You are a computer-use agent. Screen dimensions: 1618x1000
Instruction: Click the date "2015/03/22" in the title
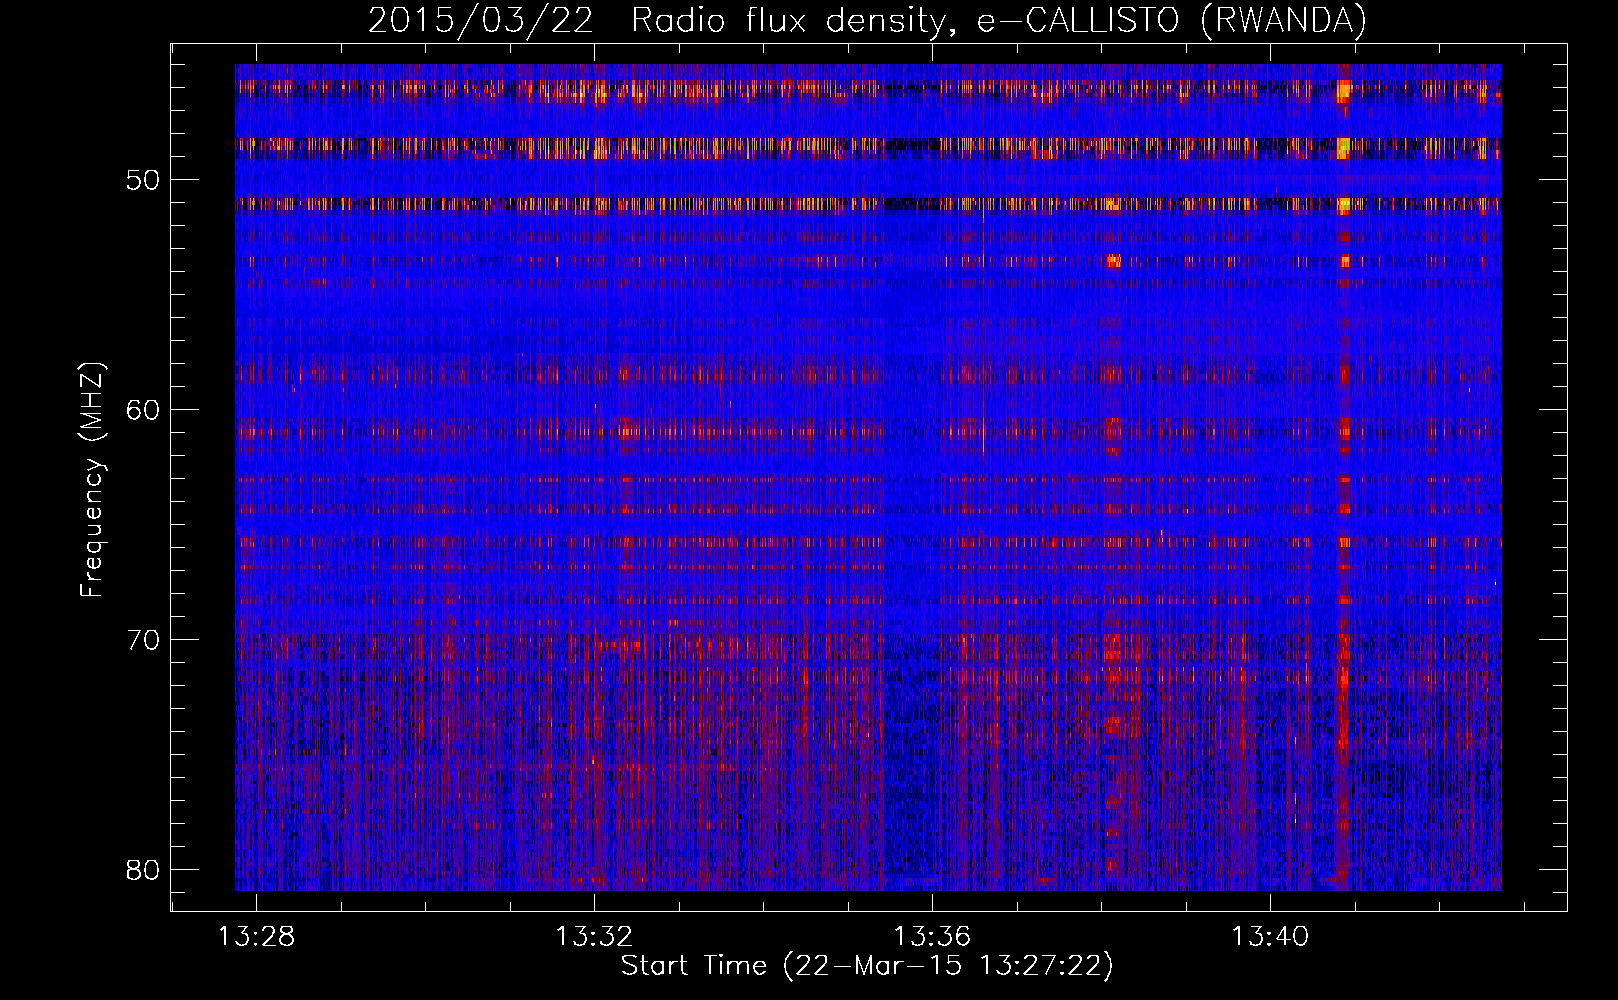(x=480, y=21)
